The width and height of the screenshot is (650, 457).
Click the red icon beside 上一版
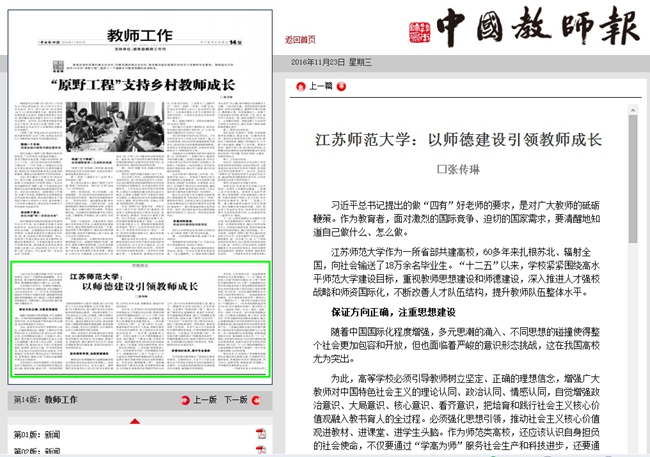(x=185, y=400)
